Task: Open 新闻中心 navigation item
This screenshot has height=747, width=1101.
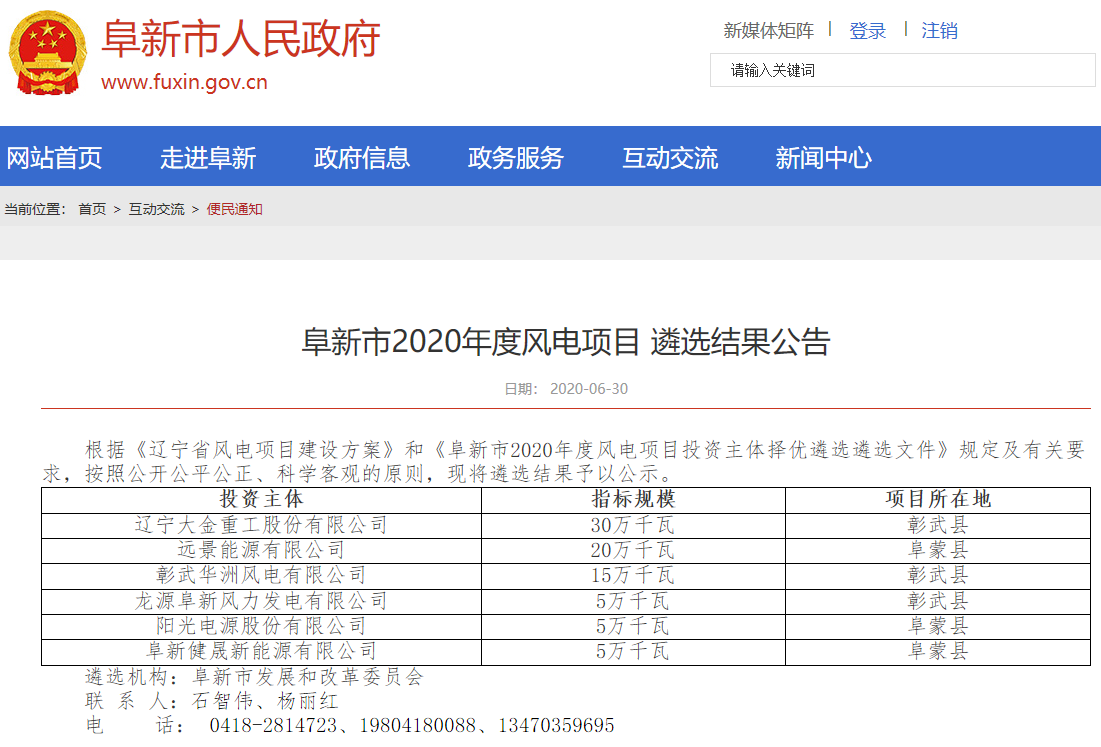Action: (x=824, y=157)
